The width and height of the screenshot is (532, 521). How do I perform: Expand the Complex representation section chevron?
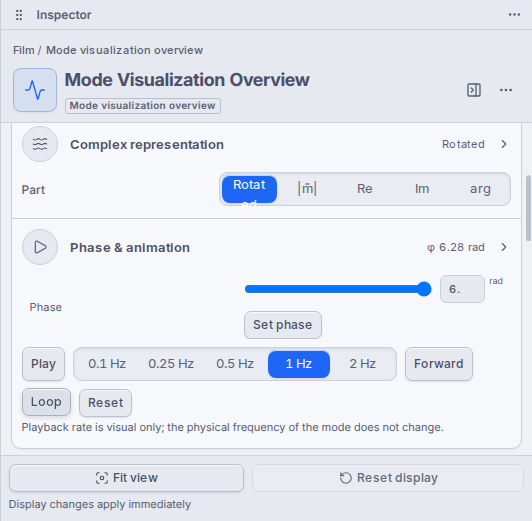pyautogui.click(x=504, y=144)
